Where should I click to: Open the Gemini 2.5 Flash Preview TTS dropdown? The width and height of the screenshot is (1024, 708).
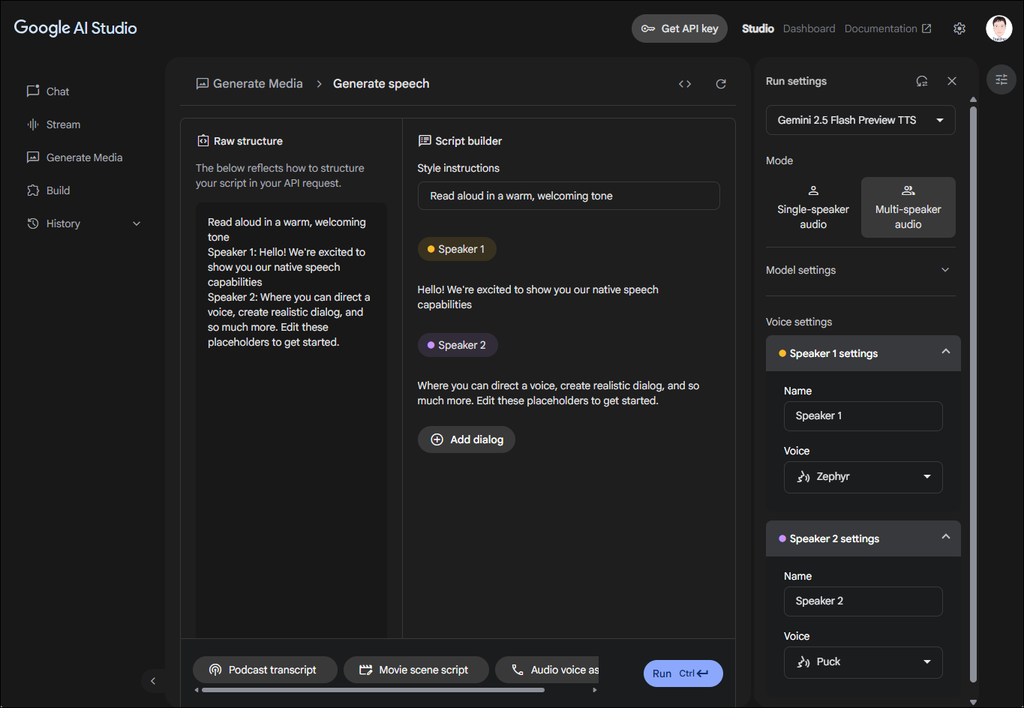pyautogui.click(x=860, y=120)
